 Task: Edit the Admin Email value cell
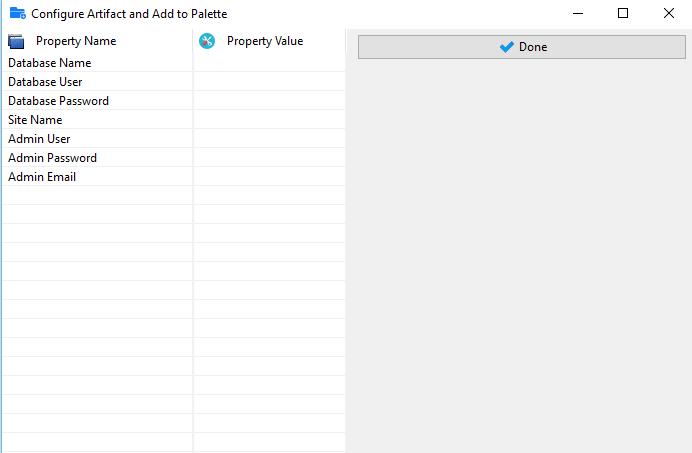pos(269,177)
